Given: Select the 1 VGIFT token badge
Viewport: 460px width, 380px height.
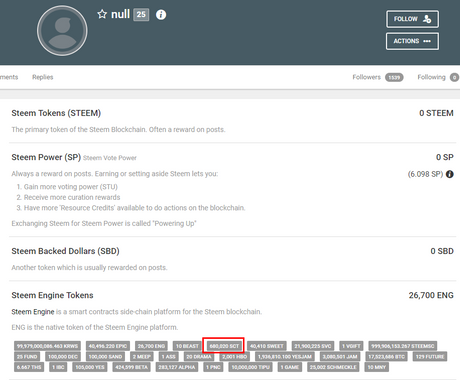Looking at the screenshot, I should [351, 346].
